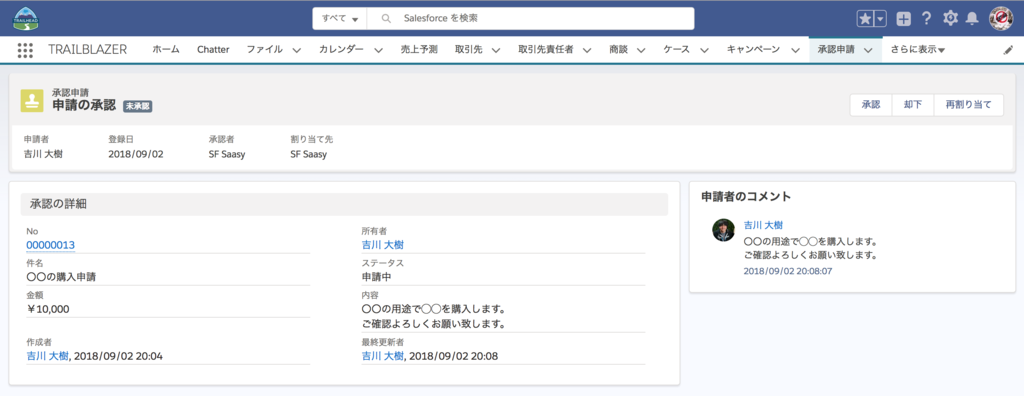Click the 申請者のコメント panel title

click(746, 196)
